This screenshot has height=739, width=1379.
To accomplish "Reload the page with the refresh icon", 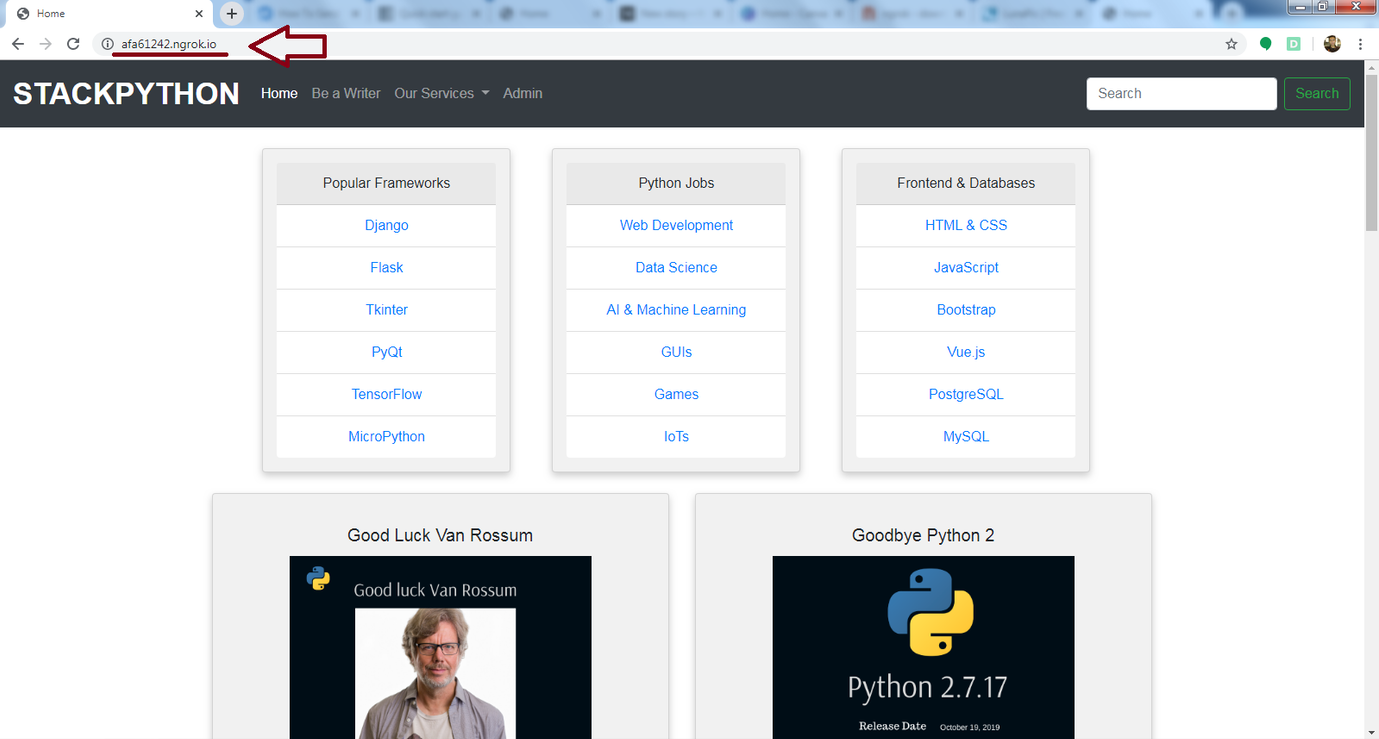I will point(73,44).
